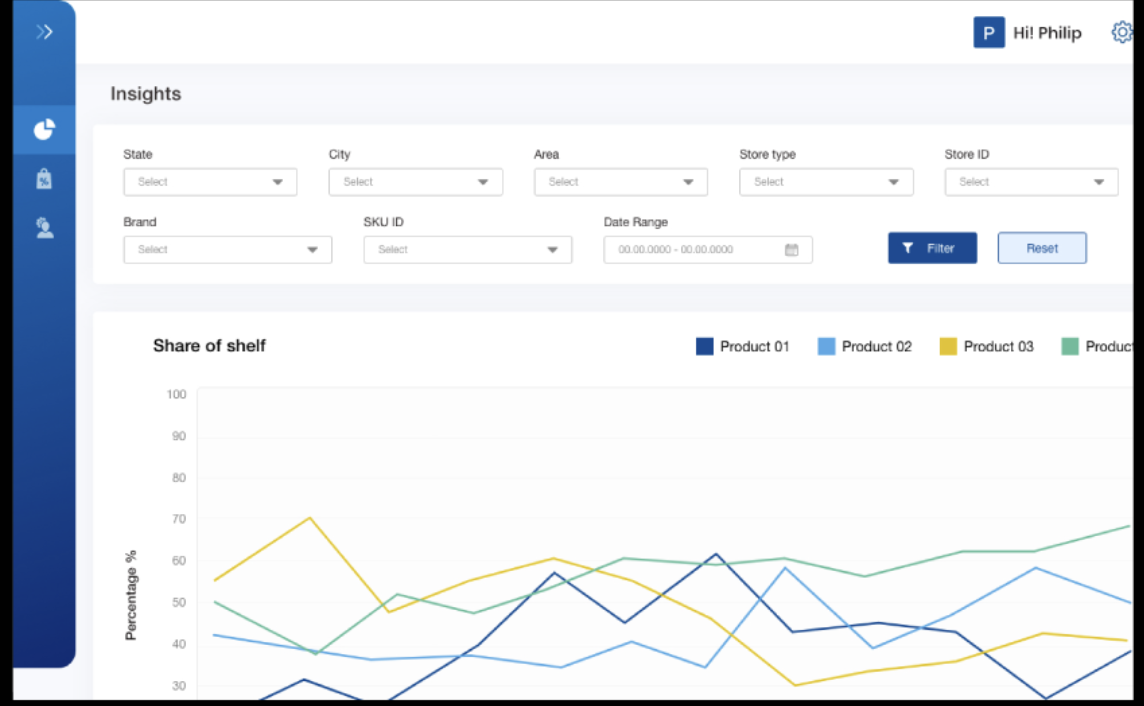
Task: Expand the Area dropdown
Action: [x=621, y=182]
